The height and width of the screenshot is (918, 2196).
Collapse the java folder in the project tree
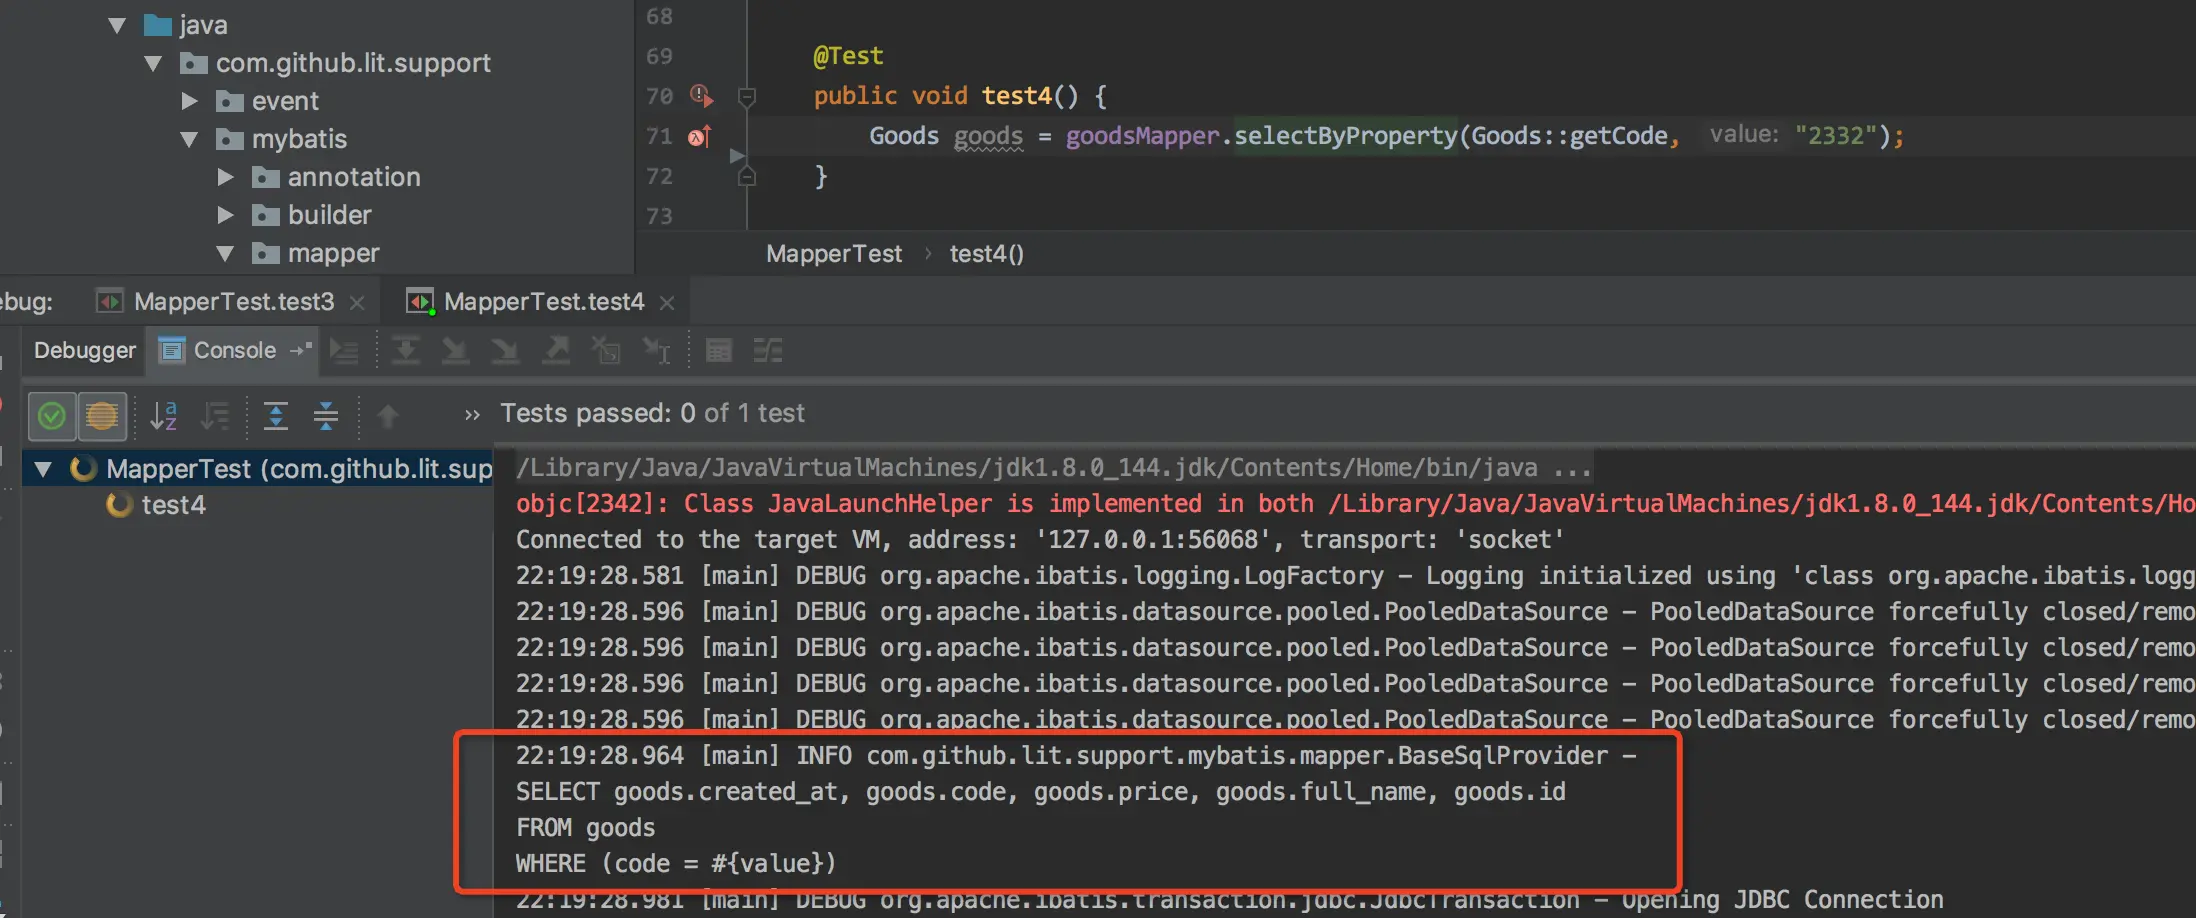tap(117, 26)
